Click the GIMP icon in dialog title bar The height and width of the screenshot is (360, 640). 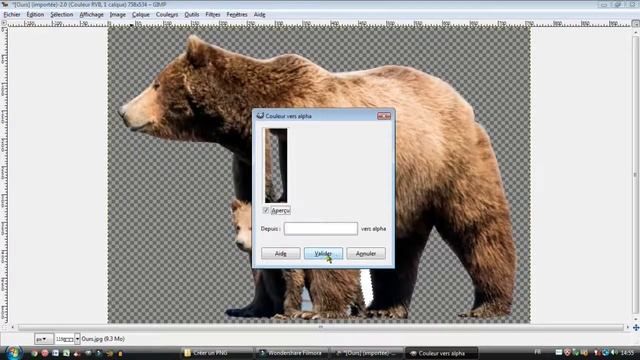pyautogui.click(x=260, y=116)
